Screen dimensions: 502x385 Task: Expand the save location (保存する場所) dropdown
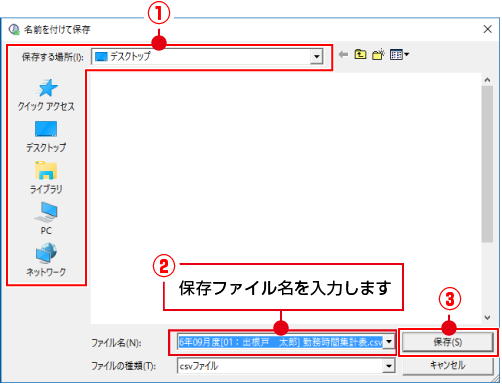pyautogui.click(x=316, y=57)
